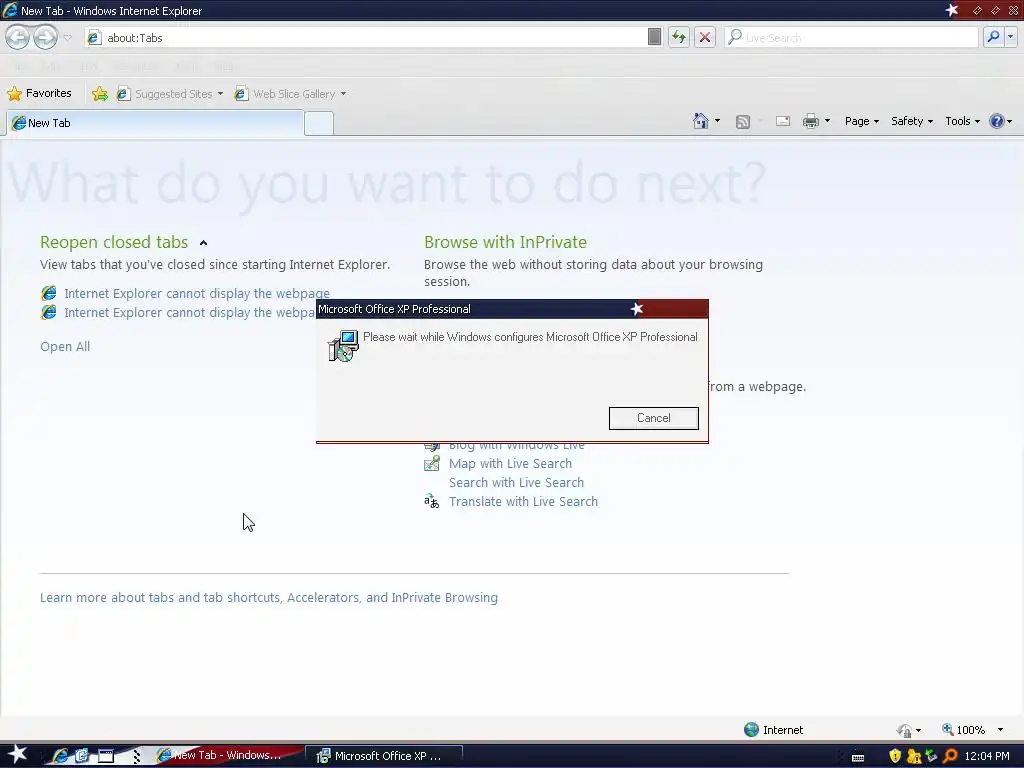This screenshot has height=768, width=1024.
Task: Click the Outlook Express quick launch icon
Action: click(82, 756)
